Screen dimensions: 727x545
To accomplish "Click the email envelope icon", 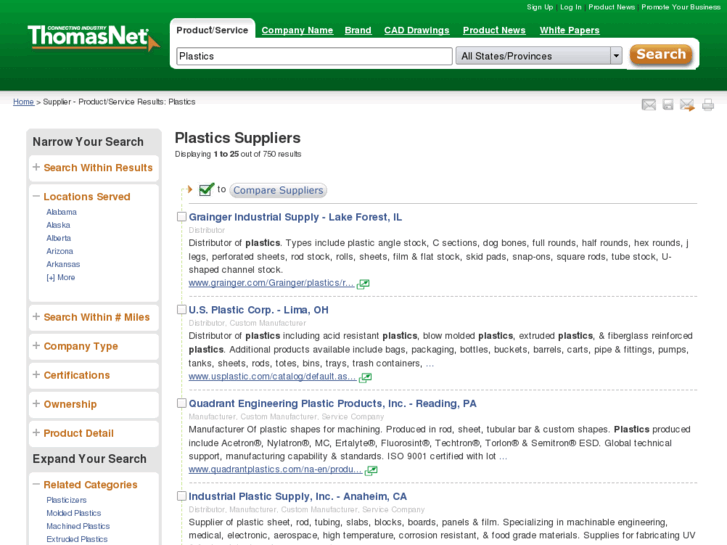I will (649, 105).
